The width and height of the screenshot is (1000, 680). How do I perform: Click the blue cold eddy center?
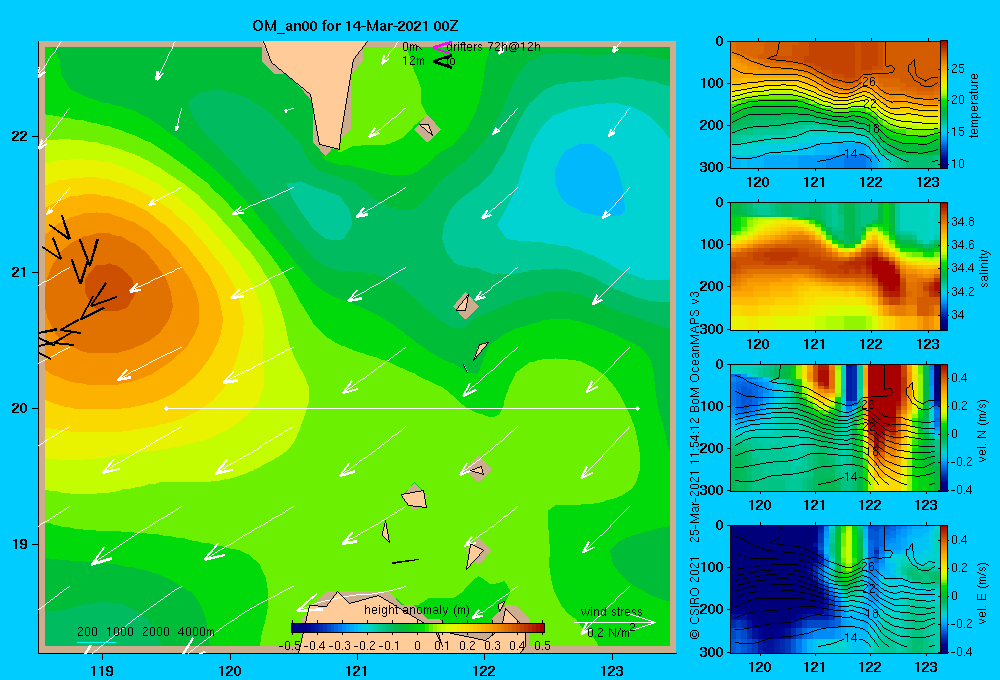589,179
